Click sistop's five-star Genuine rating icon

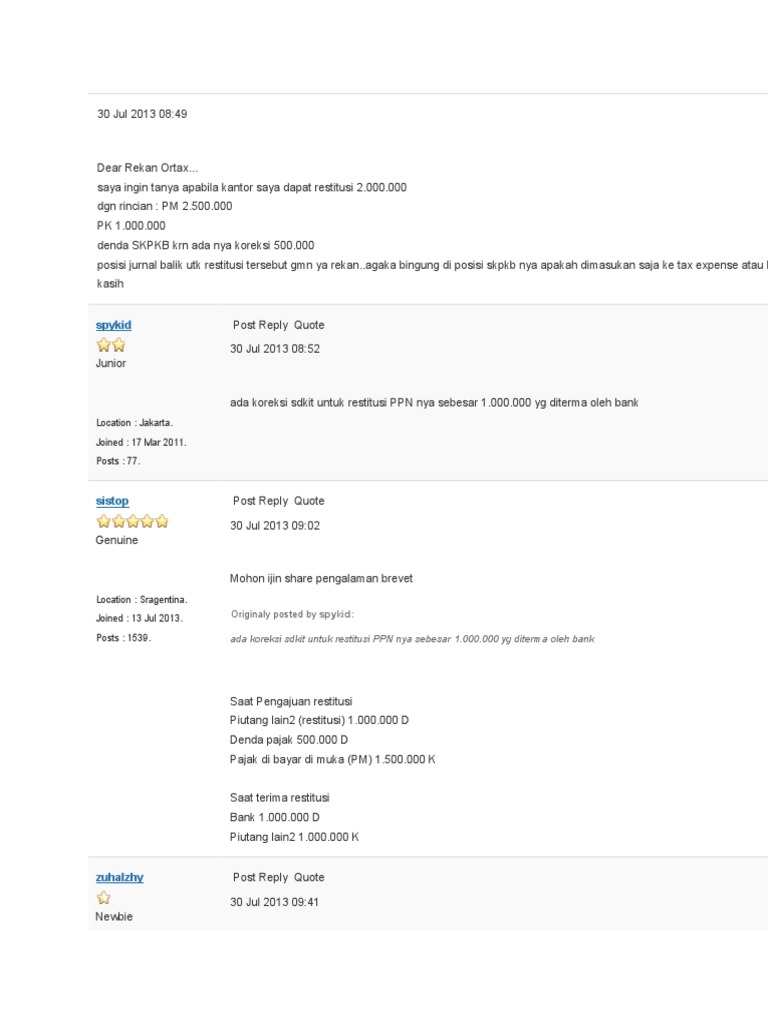[133, 521]
